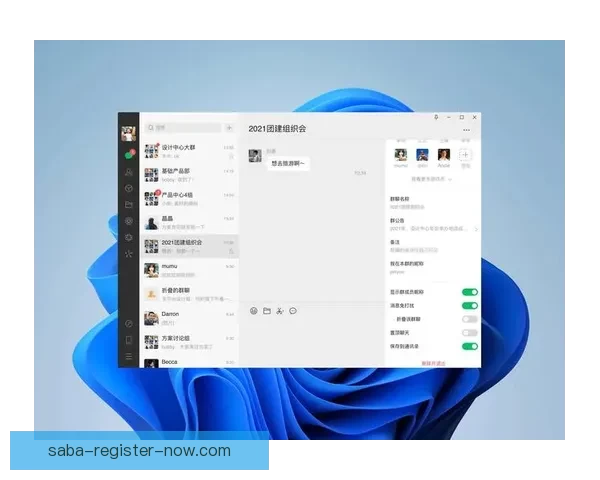Open the Files folder icon in sidebar
Viewport: 600px width, 480px height.
(x=129, y=205)
